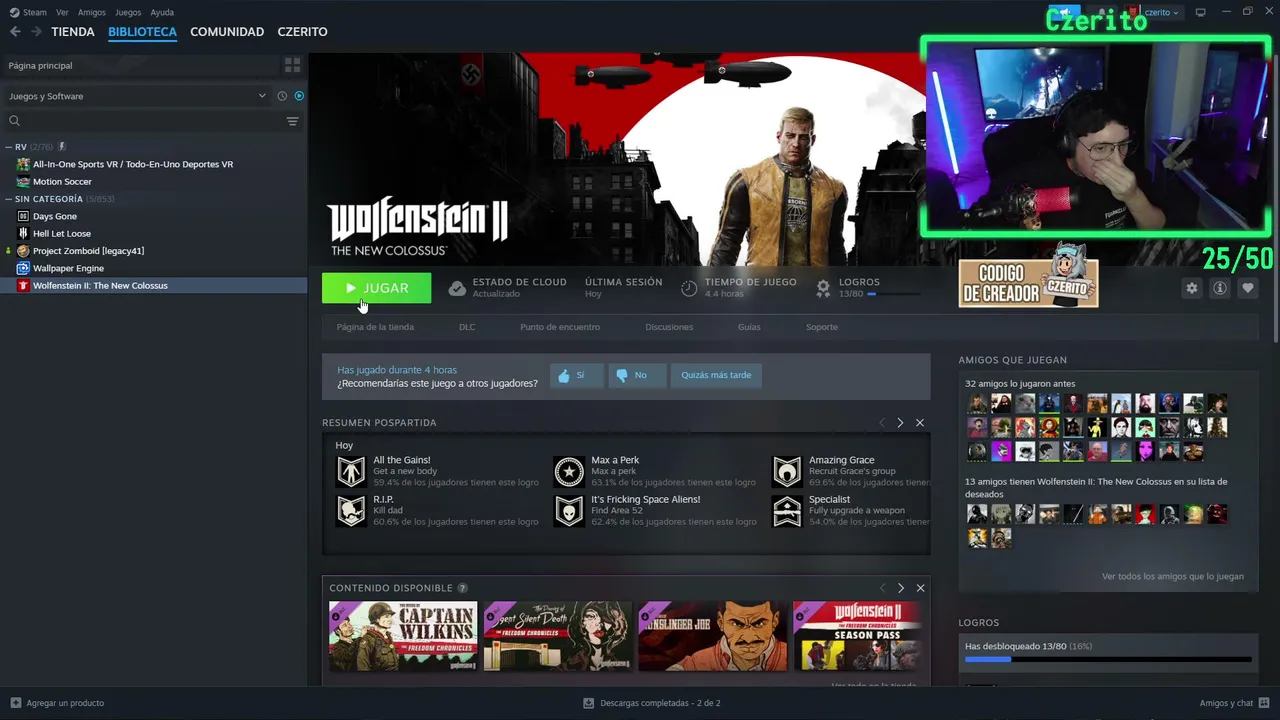Open game settings gear button
This screenshot has height=720, width=1280.
point(1191,288)
